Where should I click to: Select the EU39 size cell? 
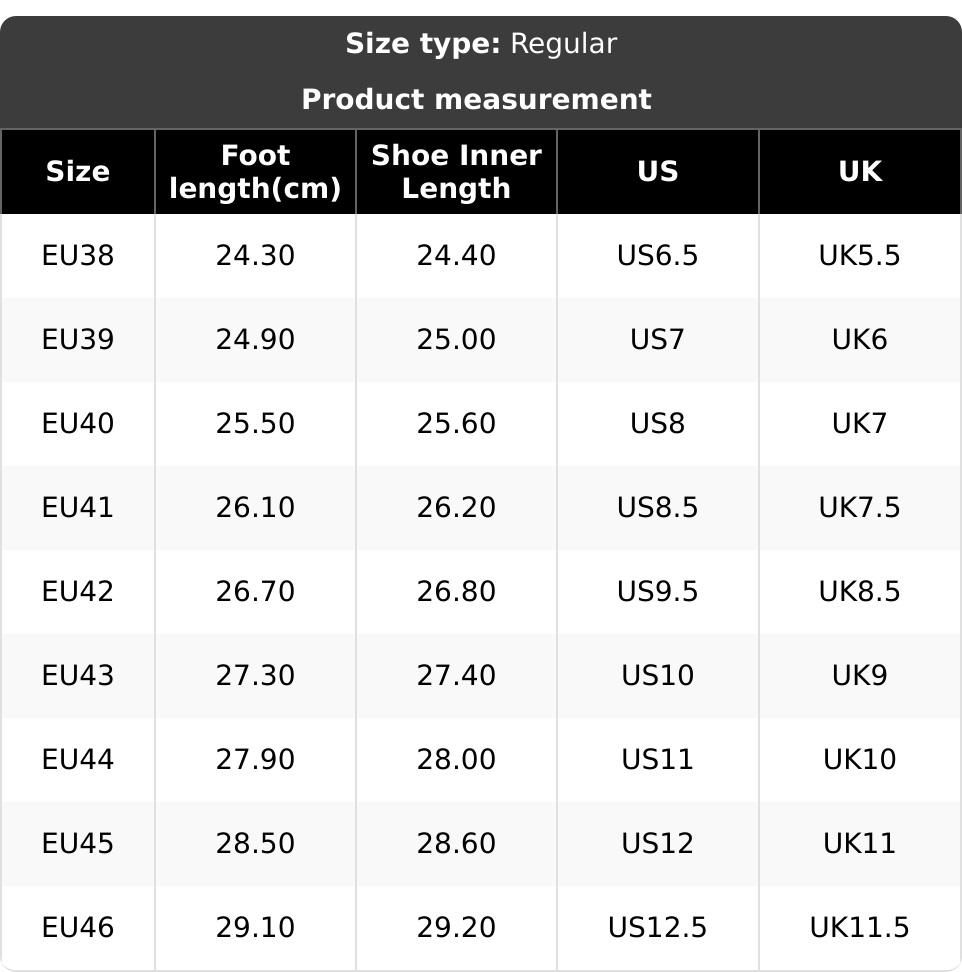click(x=78, y=340)
